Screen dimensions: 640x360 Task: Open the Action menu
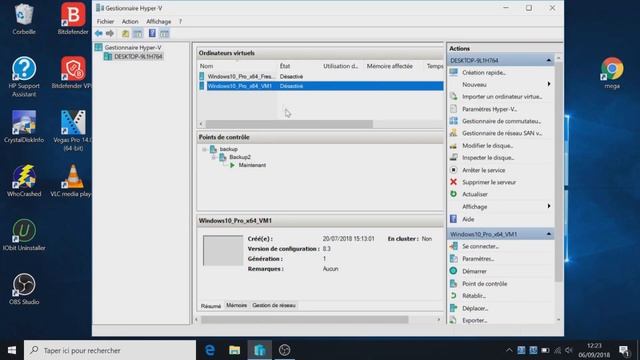130,22
